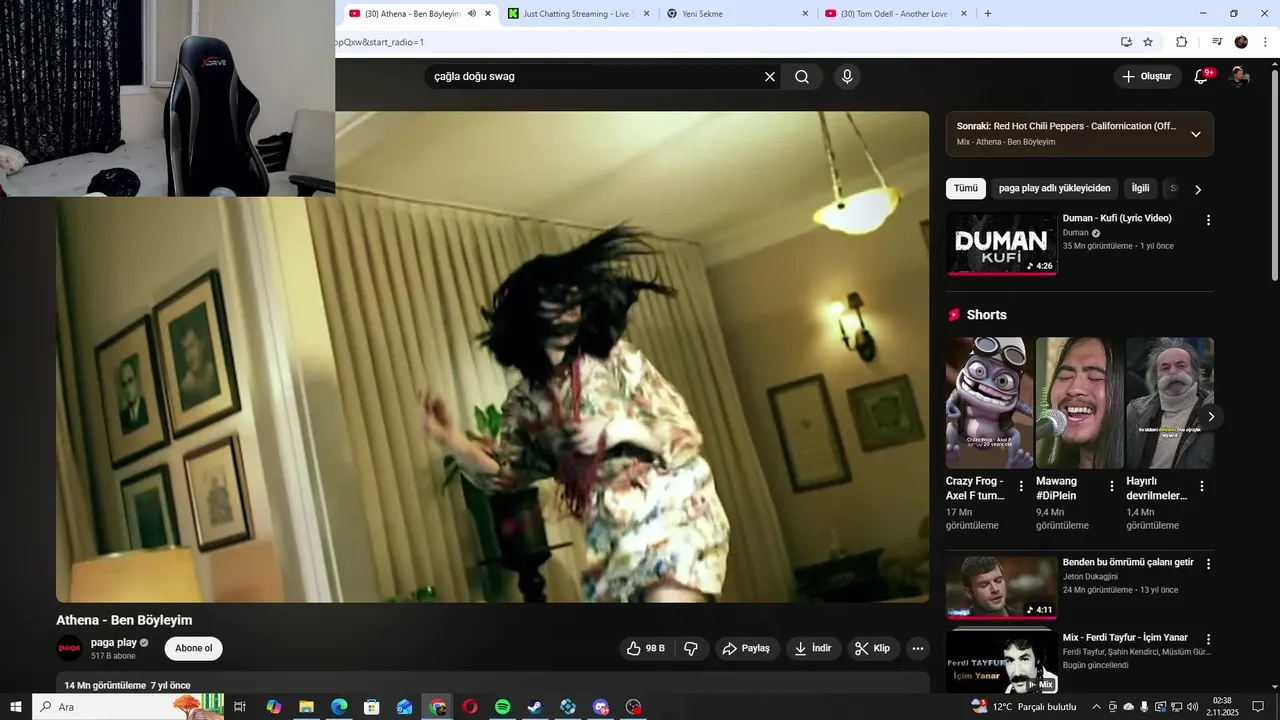Open Windows Start menu
1280x720 pixels.
pos(15,707)
